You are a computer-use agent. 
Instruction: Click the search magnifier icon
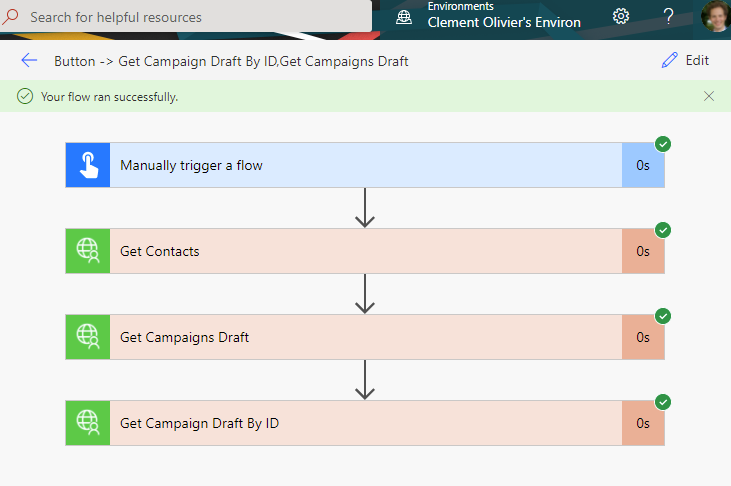pos(10,17)
